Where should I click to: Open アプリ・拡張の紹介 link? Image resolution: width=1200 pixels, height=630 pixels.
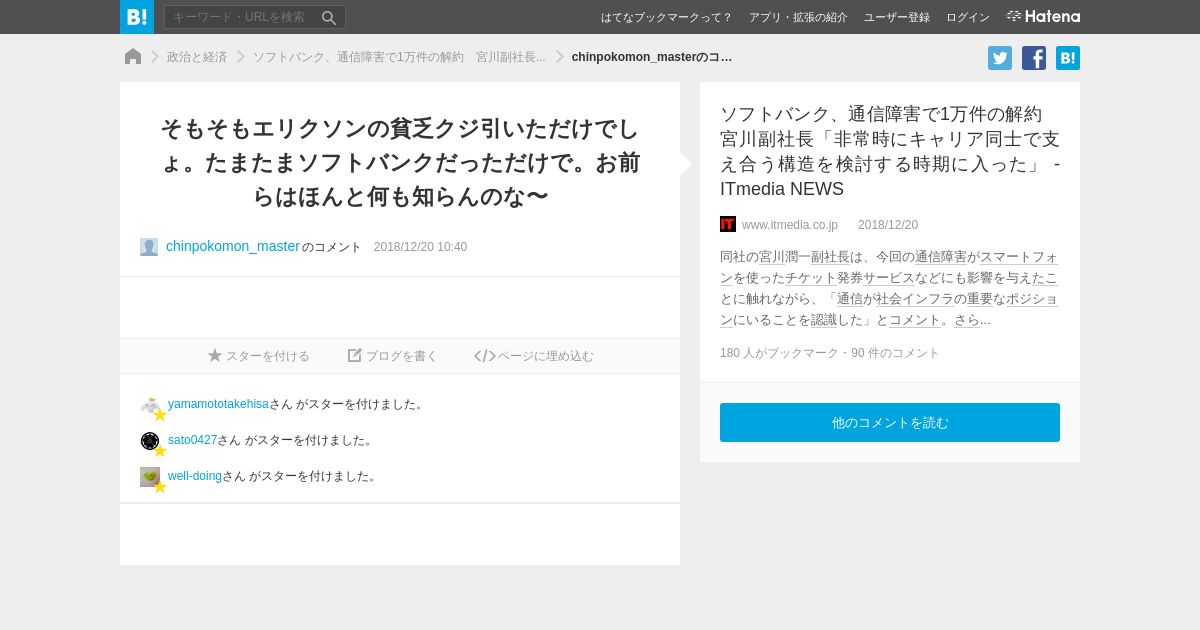[x=798, y=17]
